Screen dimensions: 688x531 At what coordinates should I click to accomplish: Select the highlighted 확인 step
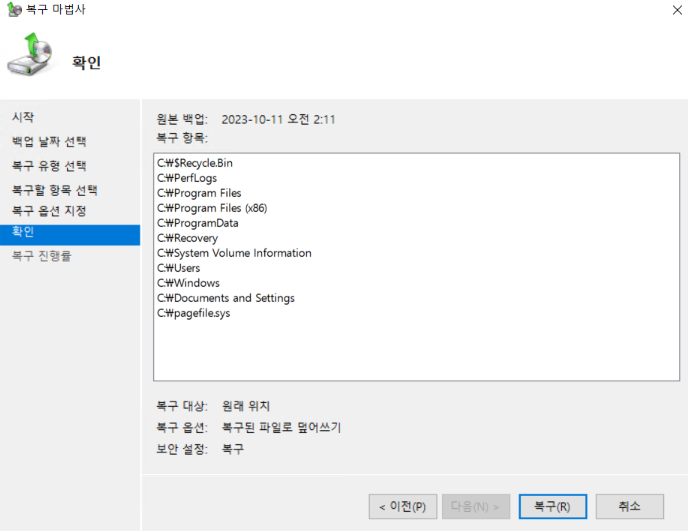tap(22, 233)
